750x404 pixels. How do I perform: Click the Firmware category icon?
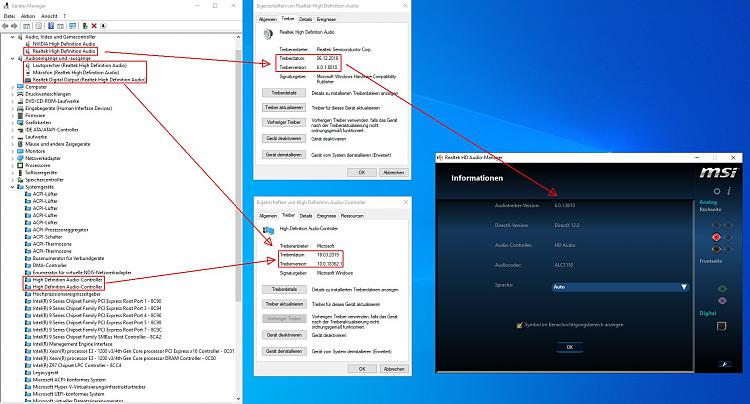coord(20,116)
